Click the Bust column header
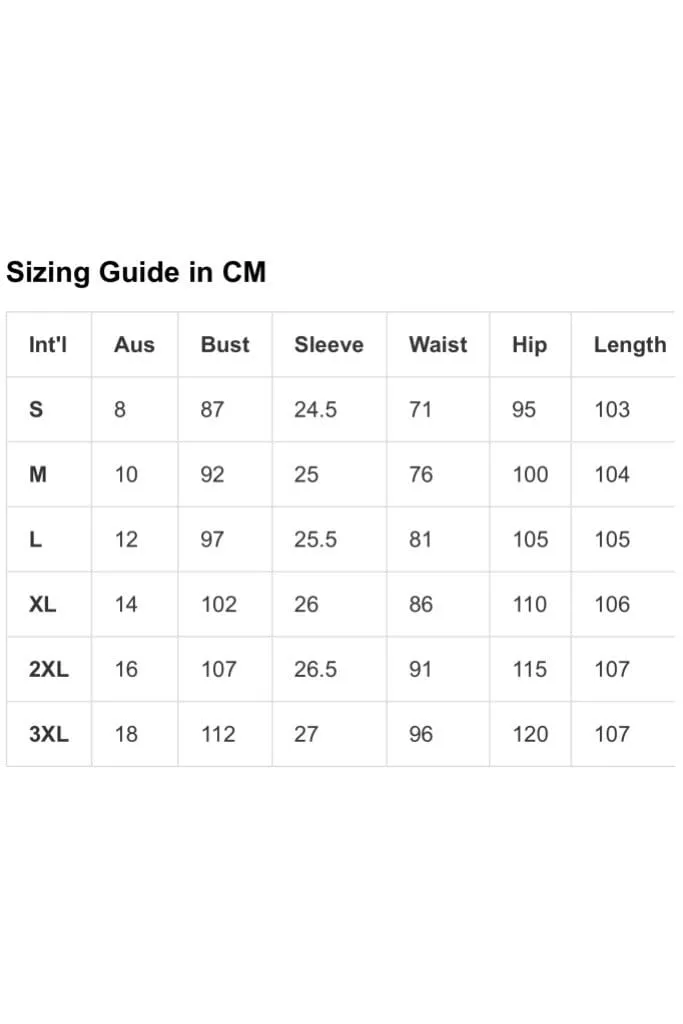Screen dimensions: 683x1024 tap(225, 344)
